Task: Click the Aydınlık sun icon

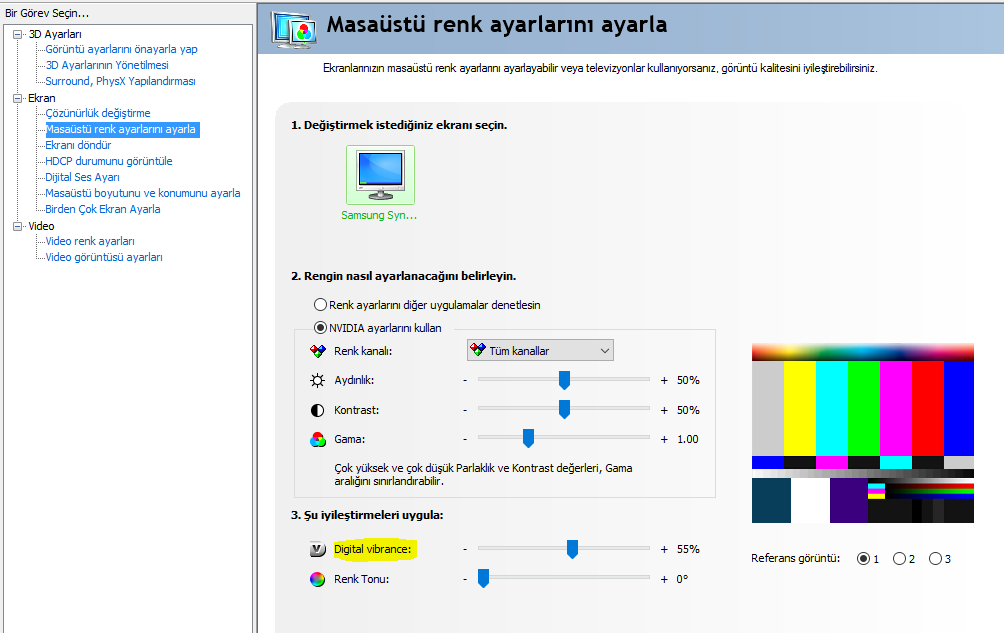Action: pos(318,380)
